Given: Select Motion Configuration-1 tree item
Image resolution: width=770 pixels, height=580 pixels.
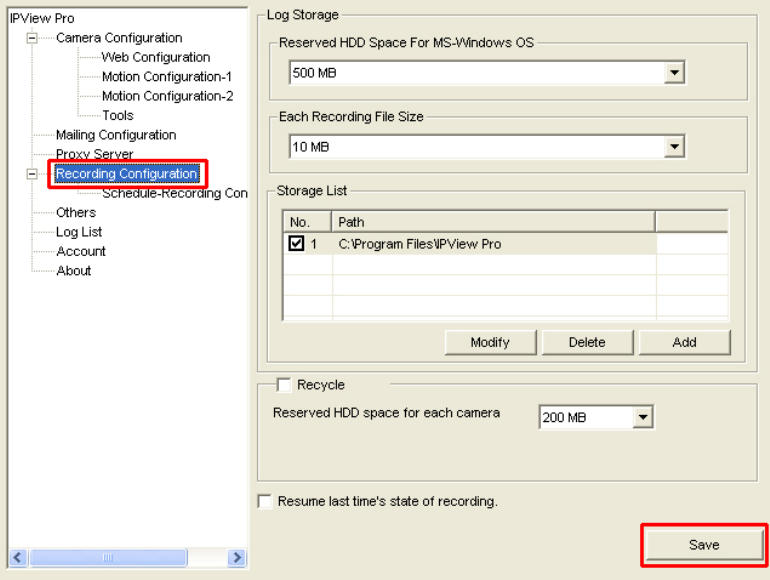Looking at the screenshot, I should [x=166, y=77].
